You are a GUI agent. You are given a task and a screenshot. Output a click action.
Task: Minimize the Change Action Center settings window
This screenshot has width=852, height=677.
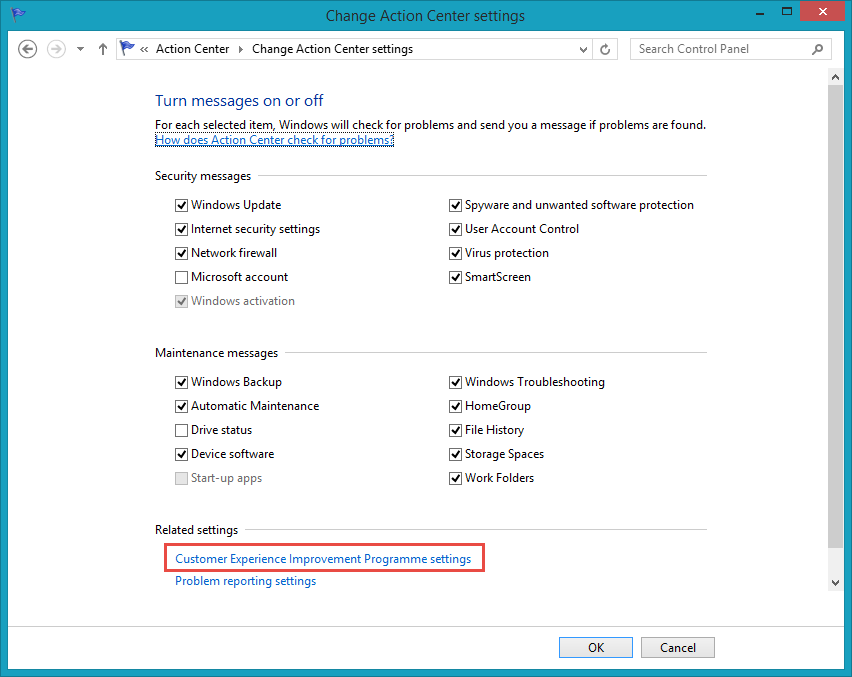pyautogui.click(x=760, y=12)
